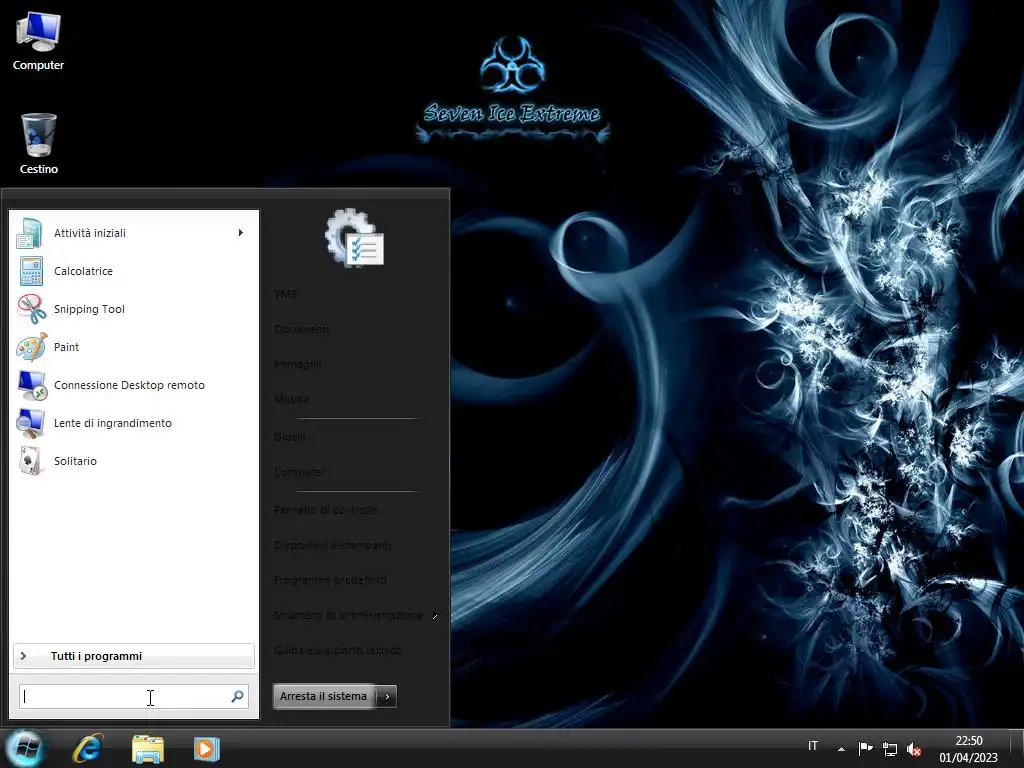Select the Paint label
1024x768 pixels.
[66, 347]
